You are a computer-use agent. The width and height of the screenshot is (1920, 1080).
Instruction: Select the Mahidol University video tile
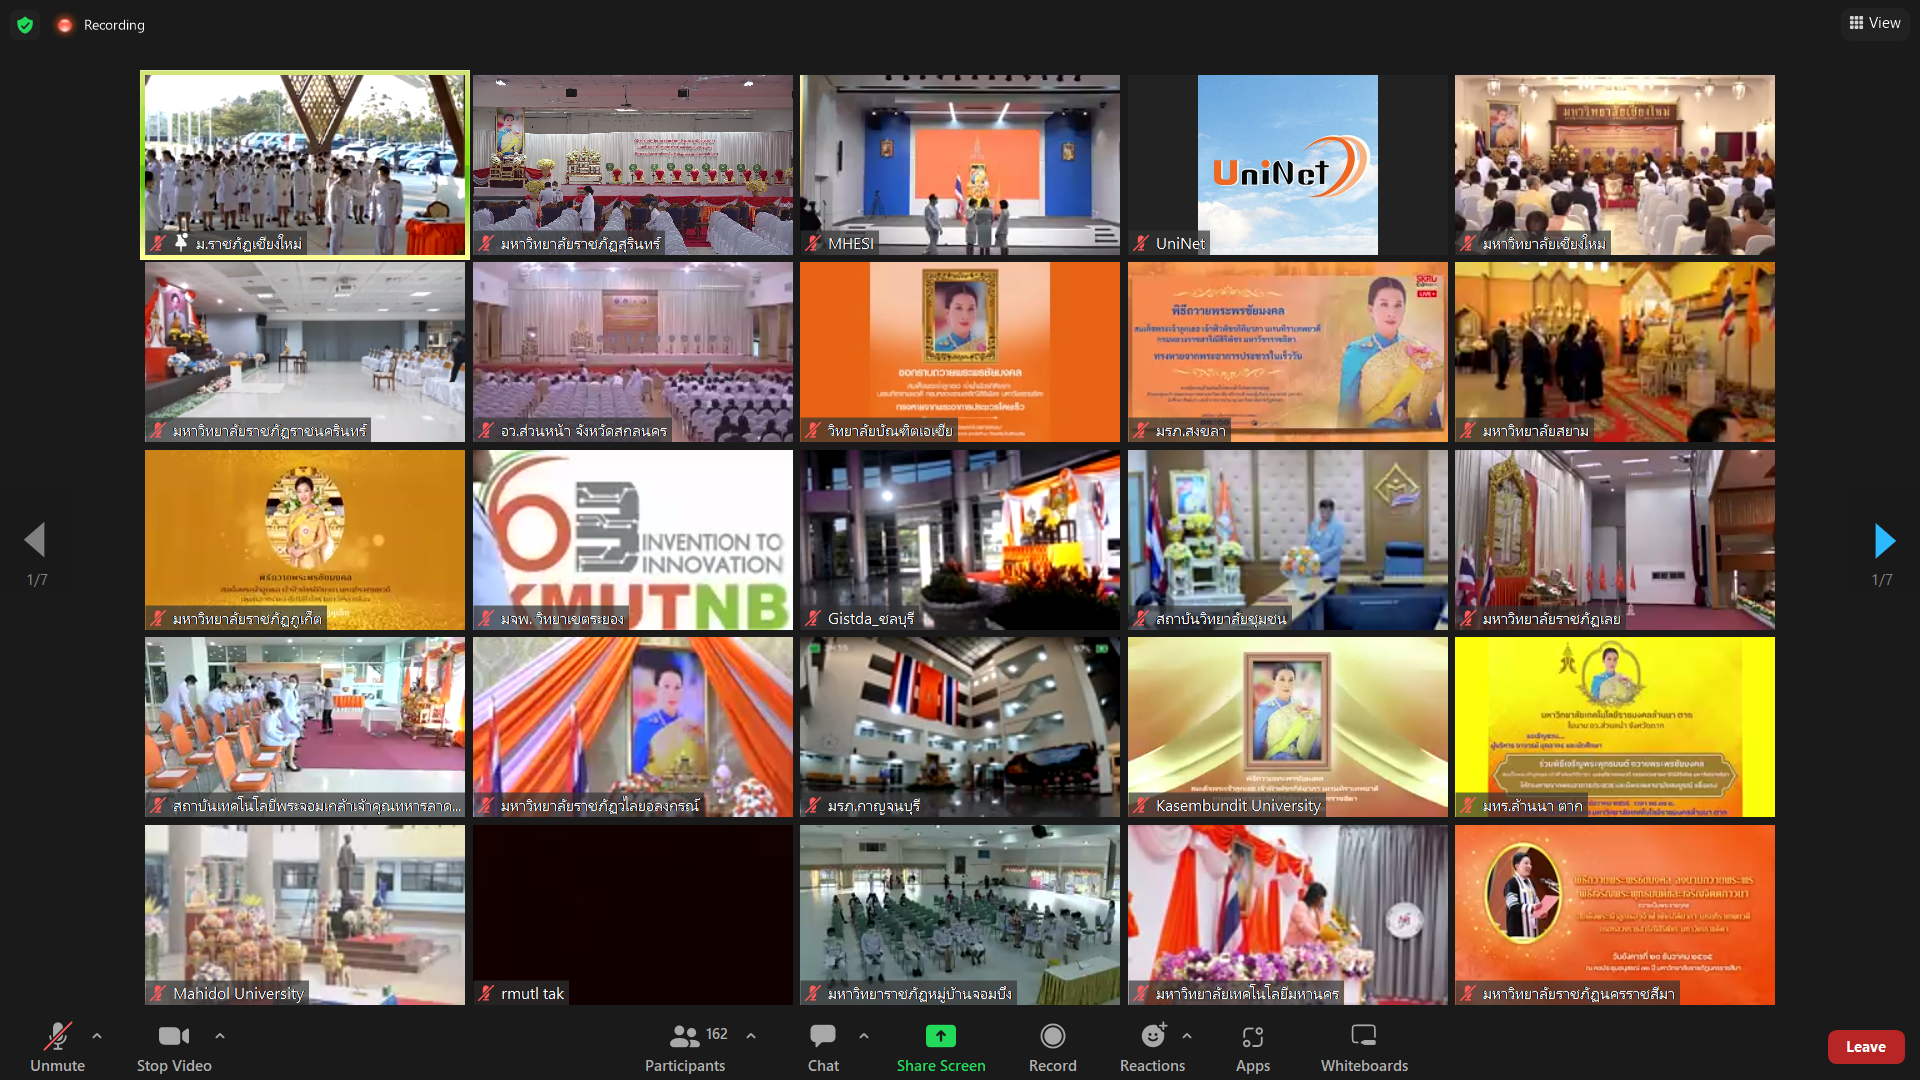[305, 914]
